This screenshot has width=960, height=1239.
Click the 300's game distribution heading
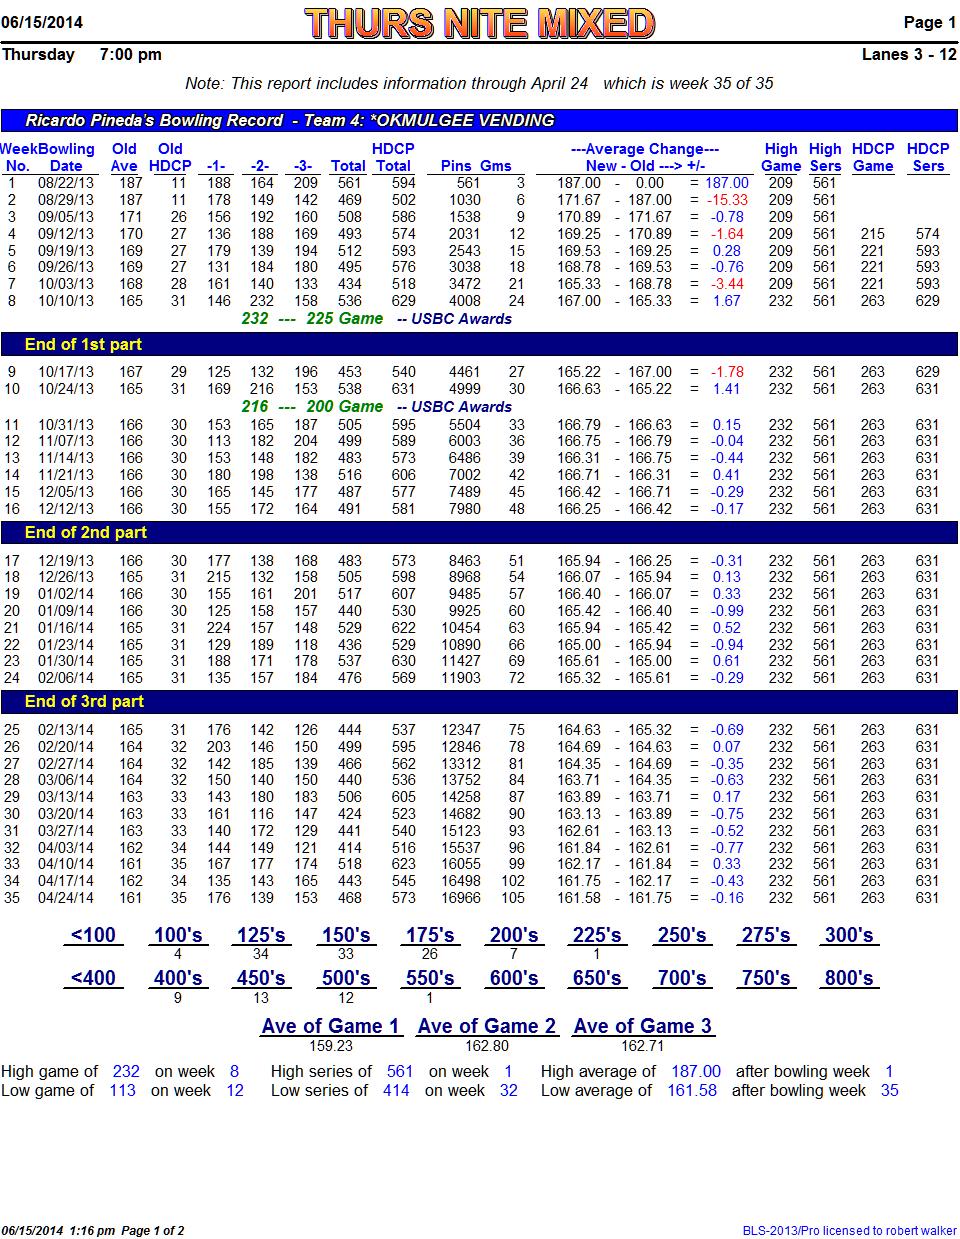click(x=849, y=936)
